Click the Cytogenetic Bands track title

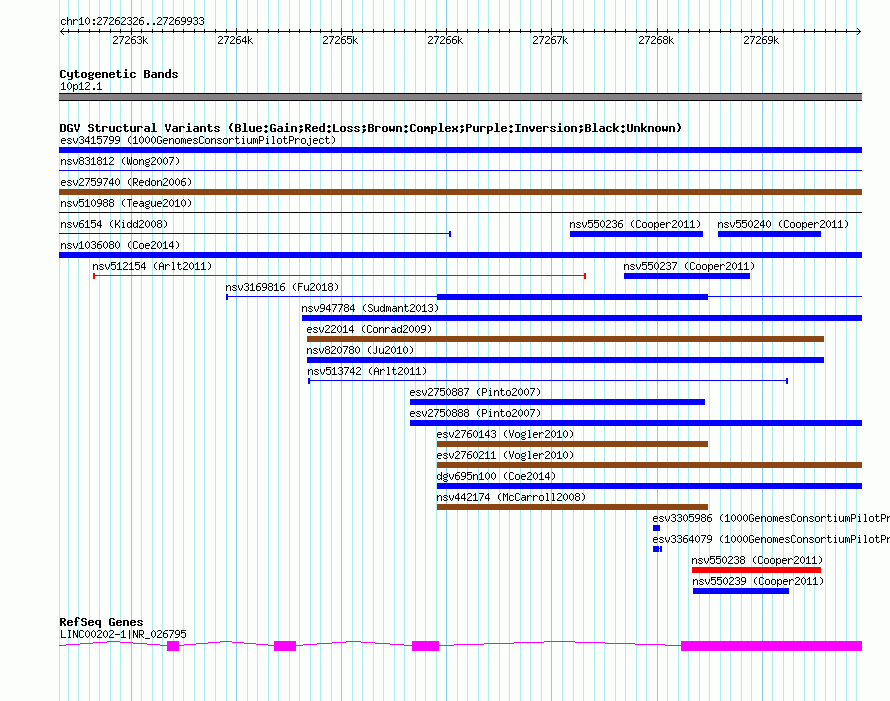point(119,74)
